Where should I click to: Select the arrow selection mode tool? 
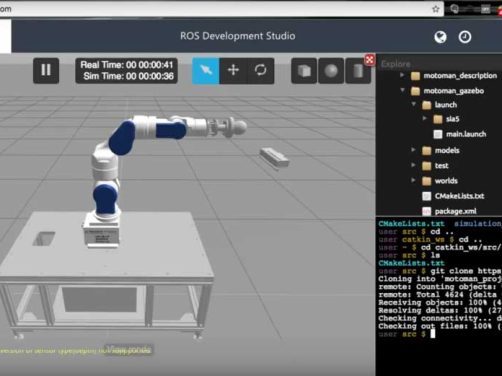tap(206, 70)
